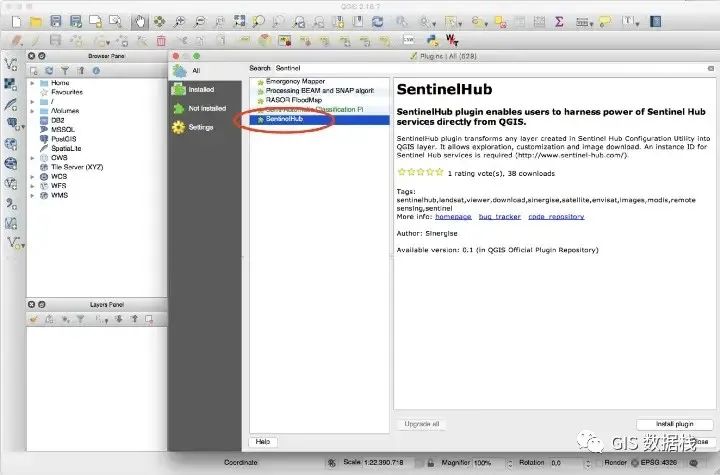Click the red WT plugin icon
The image size is (720, 475).
coord(452,40)
